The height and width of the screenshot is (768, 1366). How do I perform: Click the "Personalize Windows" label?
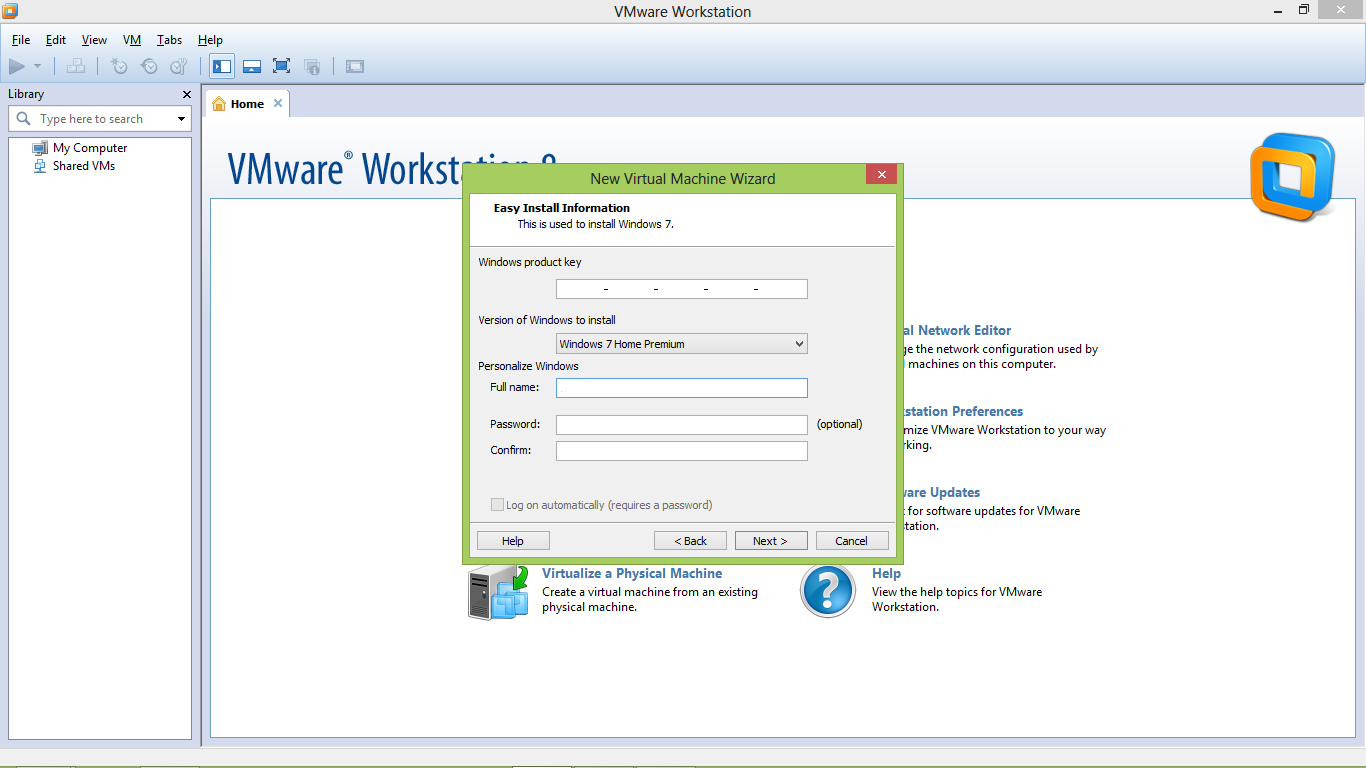528,366
